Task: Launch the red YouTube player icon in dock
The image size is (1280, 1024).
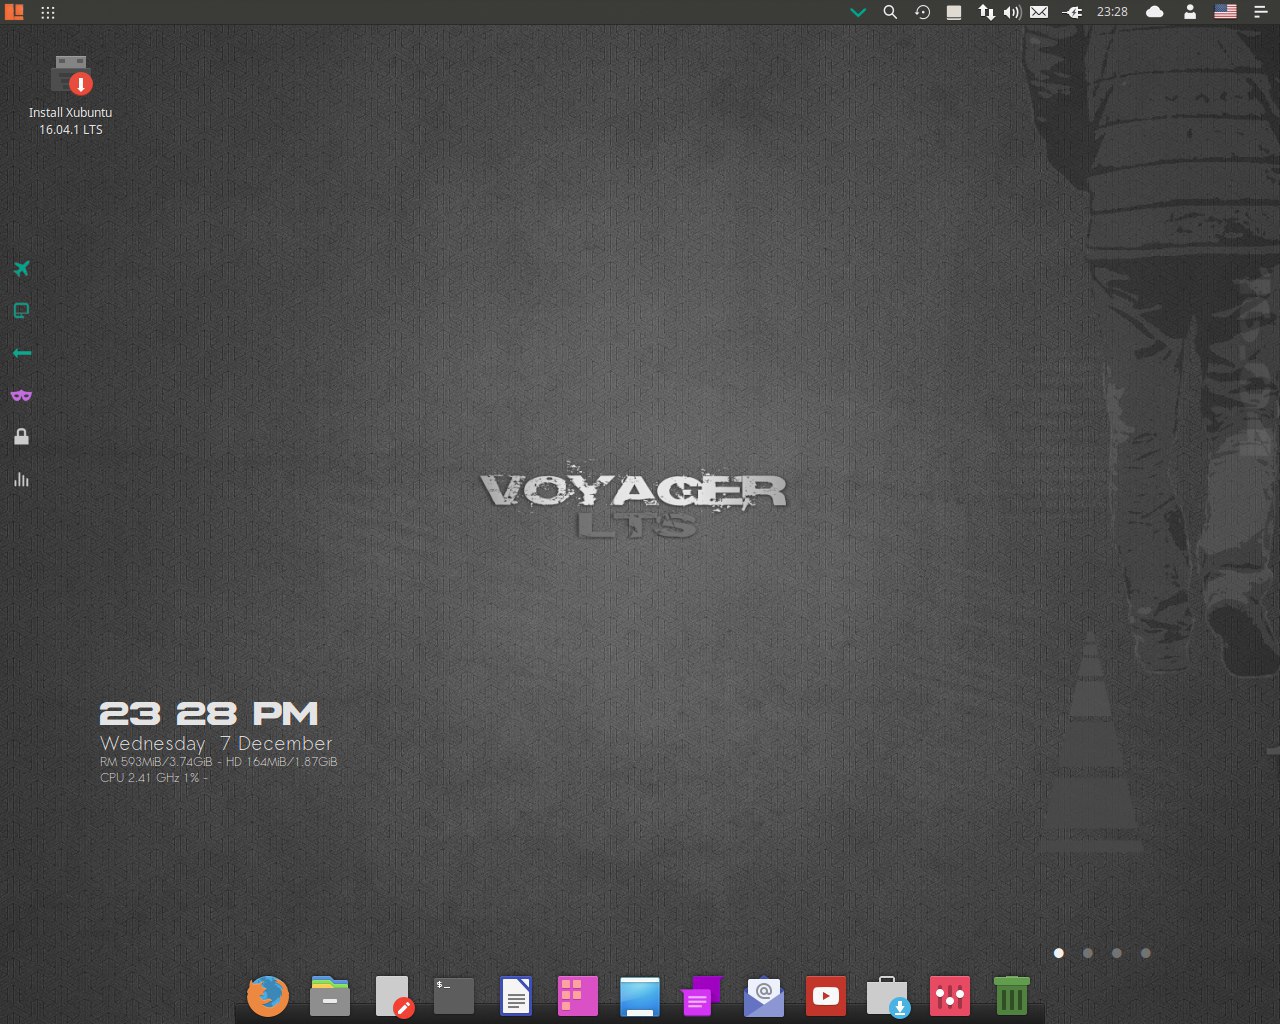Action: click(826, 996)
